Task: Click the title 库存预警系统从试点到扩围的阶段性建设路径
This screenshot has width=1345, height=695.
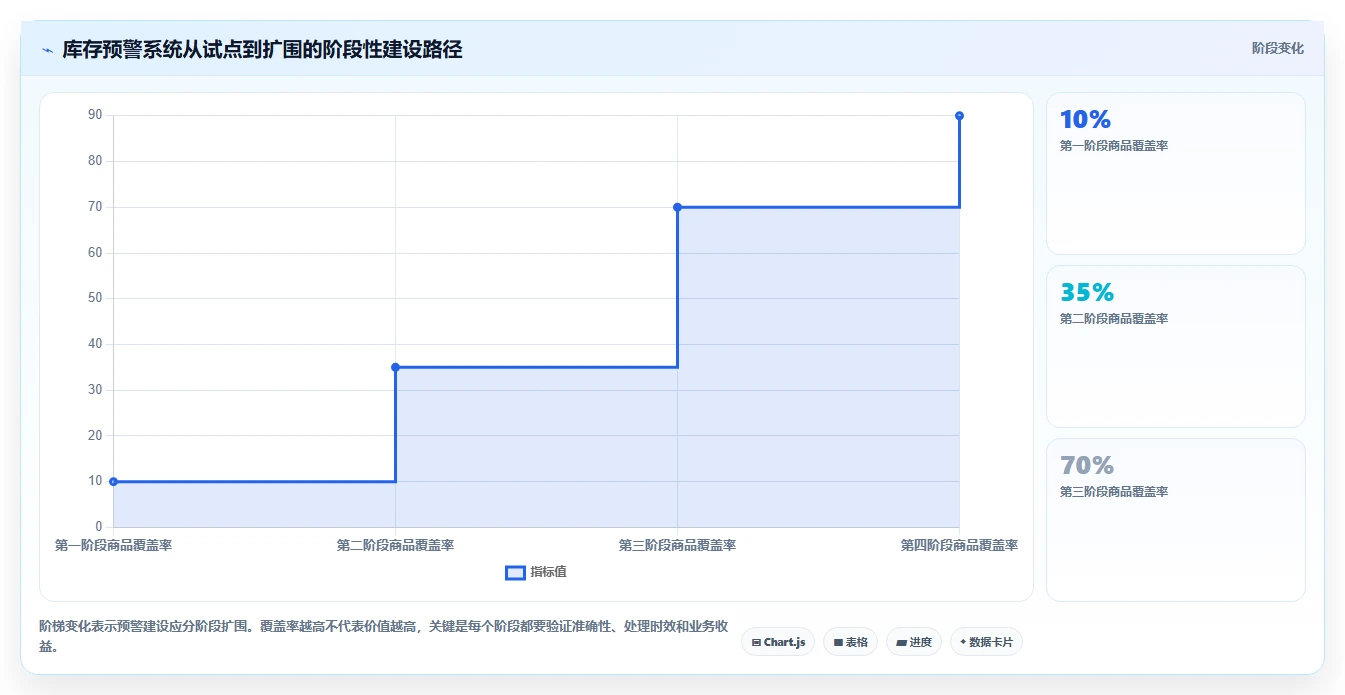Action: (x=262, y=50)
